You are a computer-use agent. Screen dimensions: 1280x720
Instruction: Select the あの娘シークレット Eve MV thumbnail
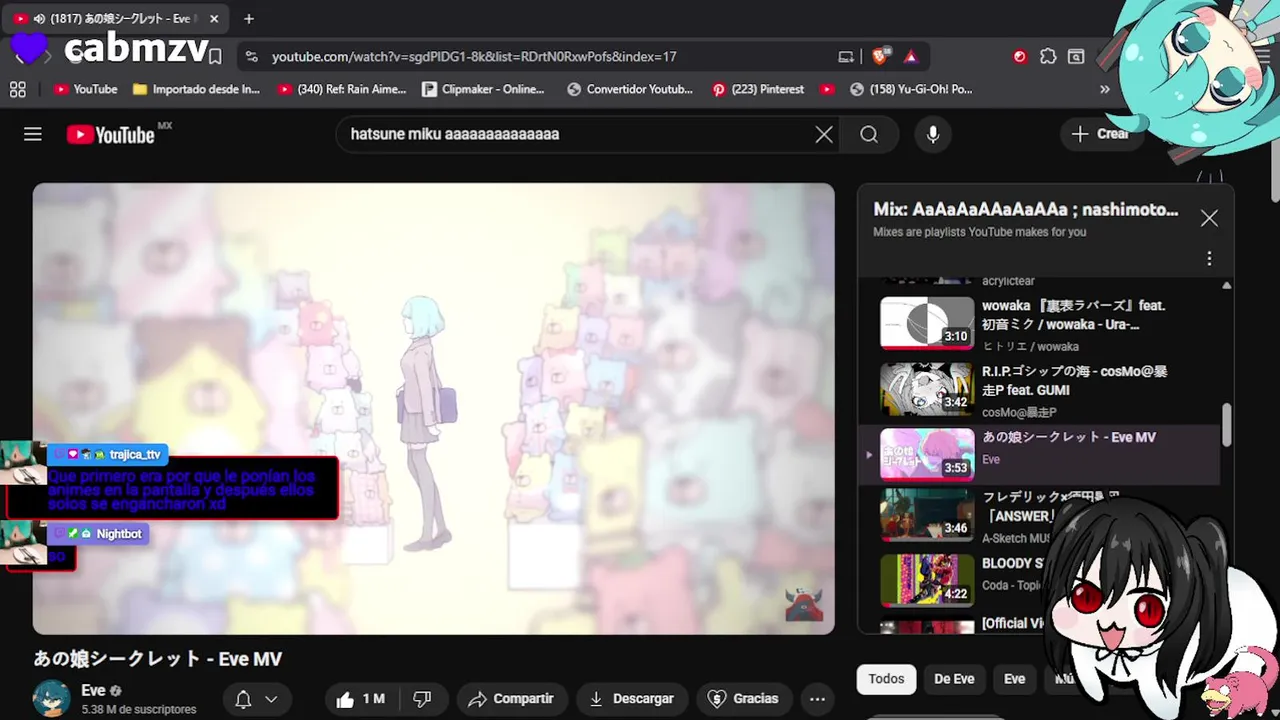pos(927,455)
